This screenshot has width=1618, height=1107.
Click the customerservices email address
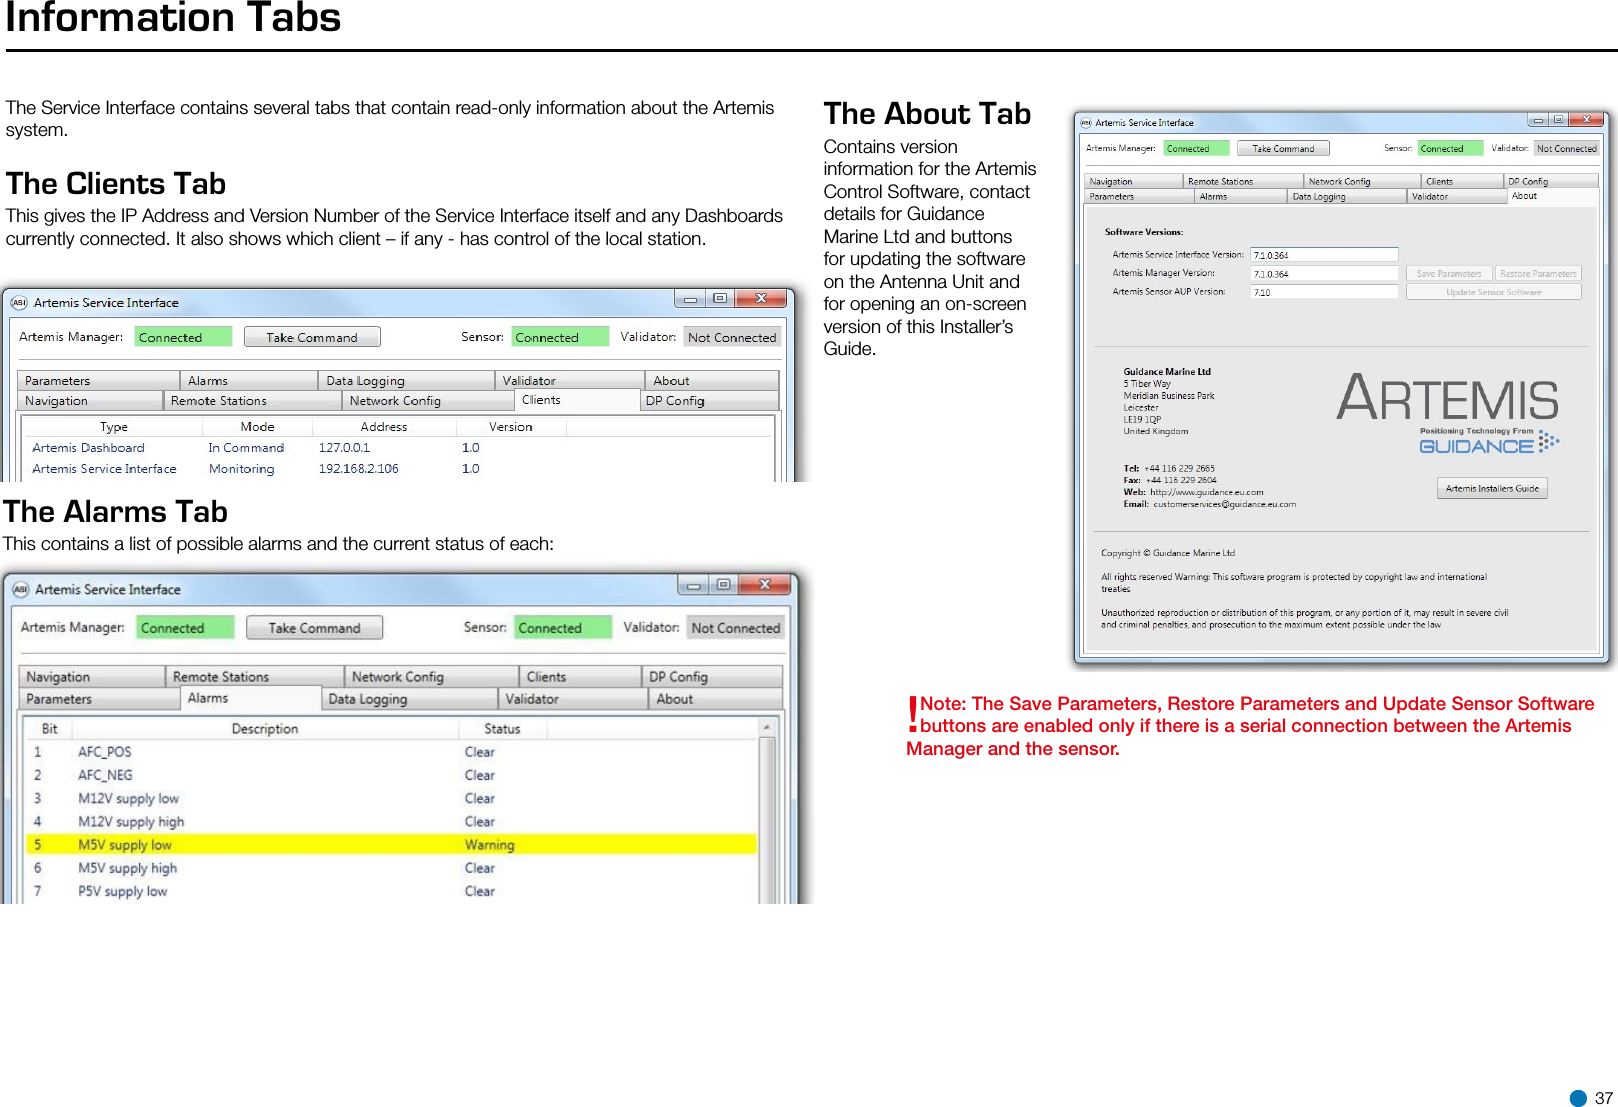coord(1224,504)
